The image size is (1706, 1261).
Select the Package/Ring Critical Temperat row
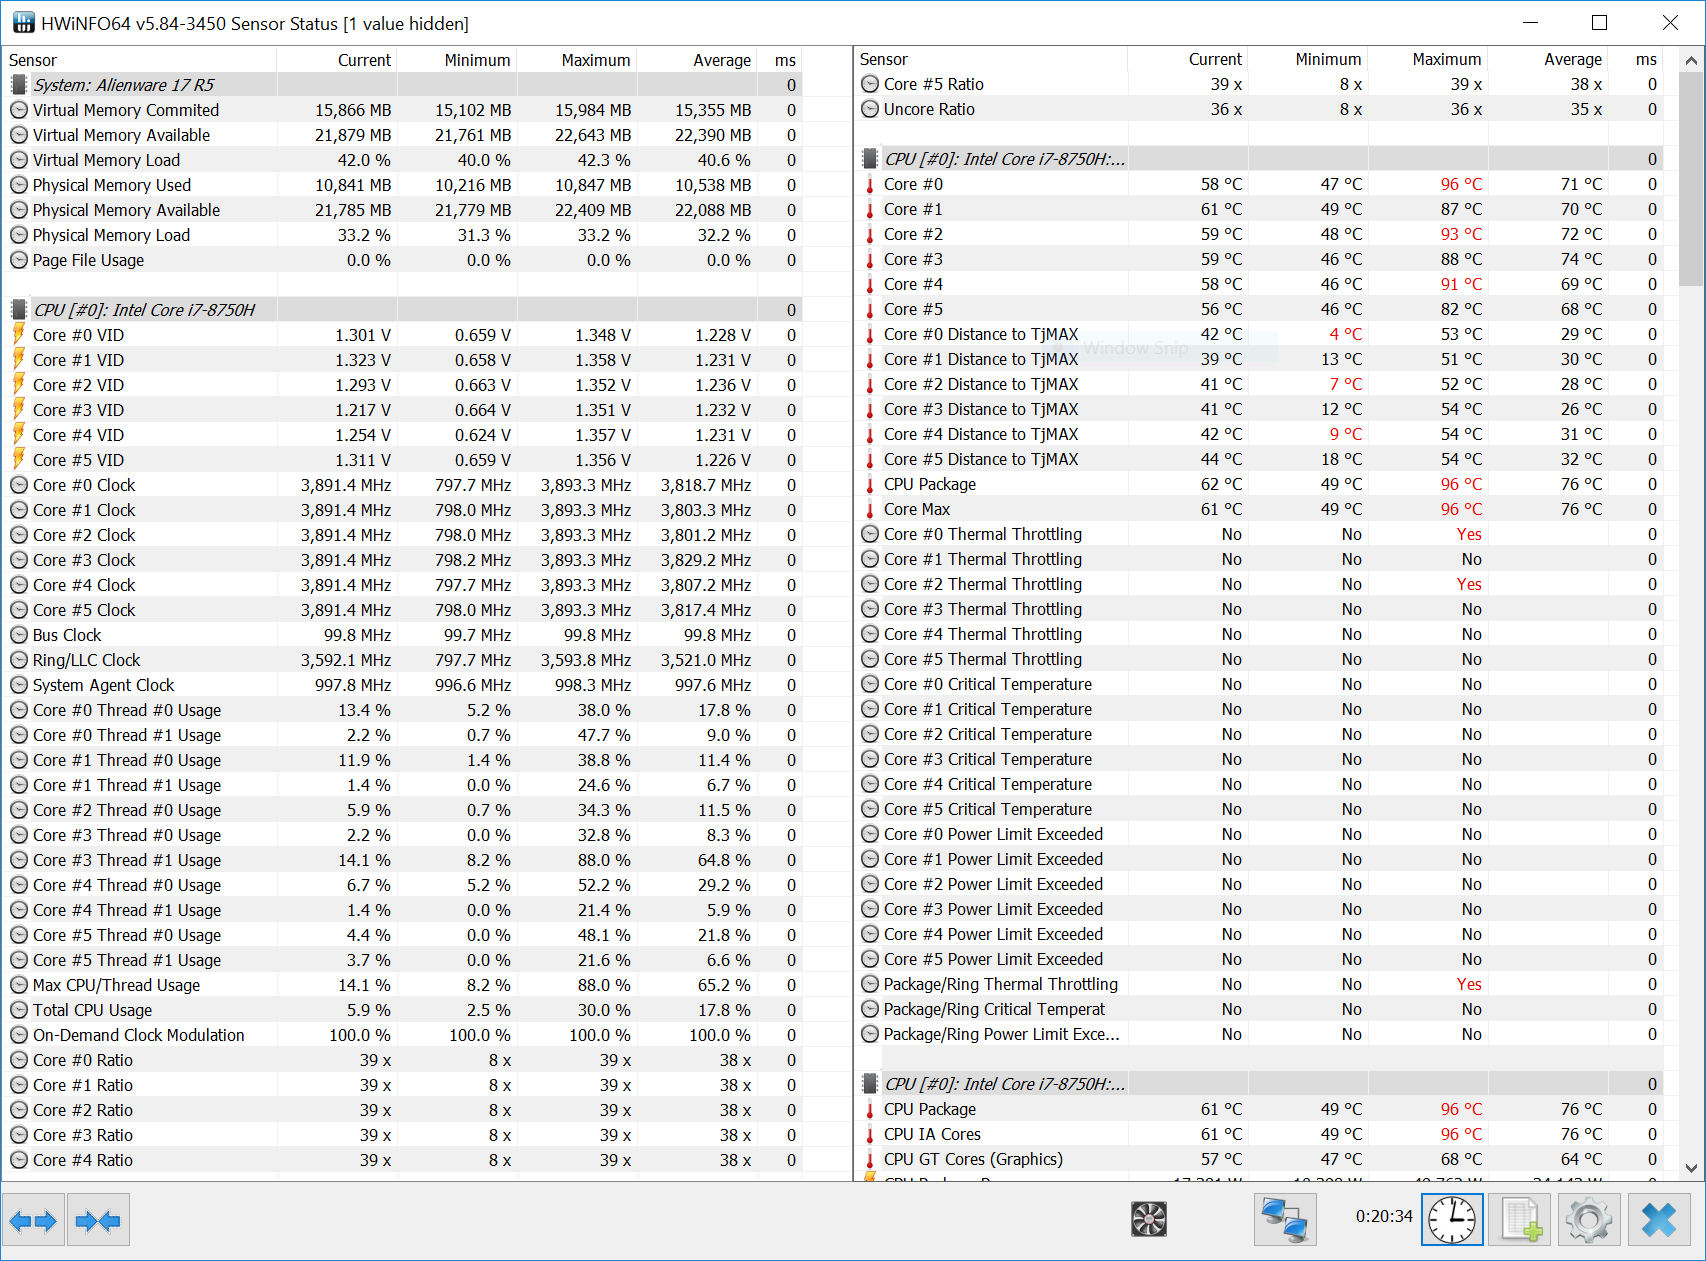(1259, 1009)
